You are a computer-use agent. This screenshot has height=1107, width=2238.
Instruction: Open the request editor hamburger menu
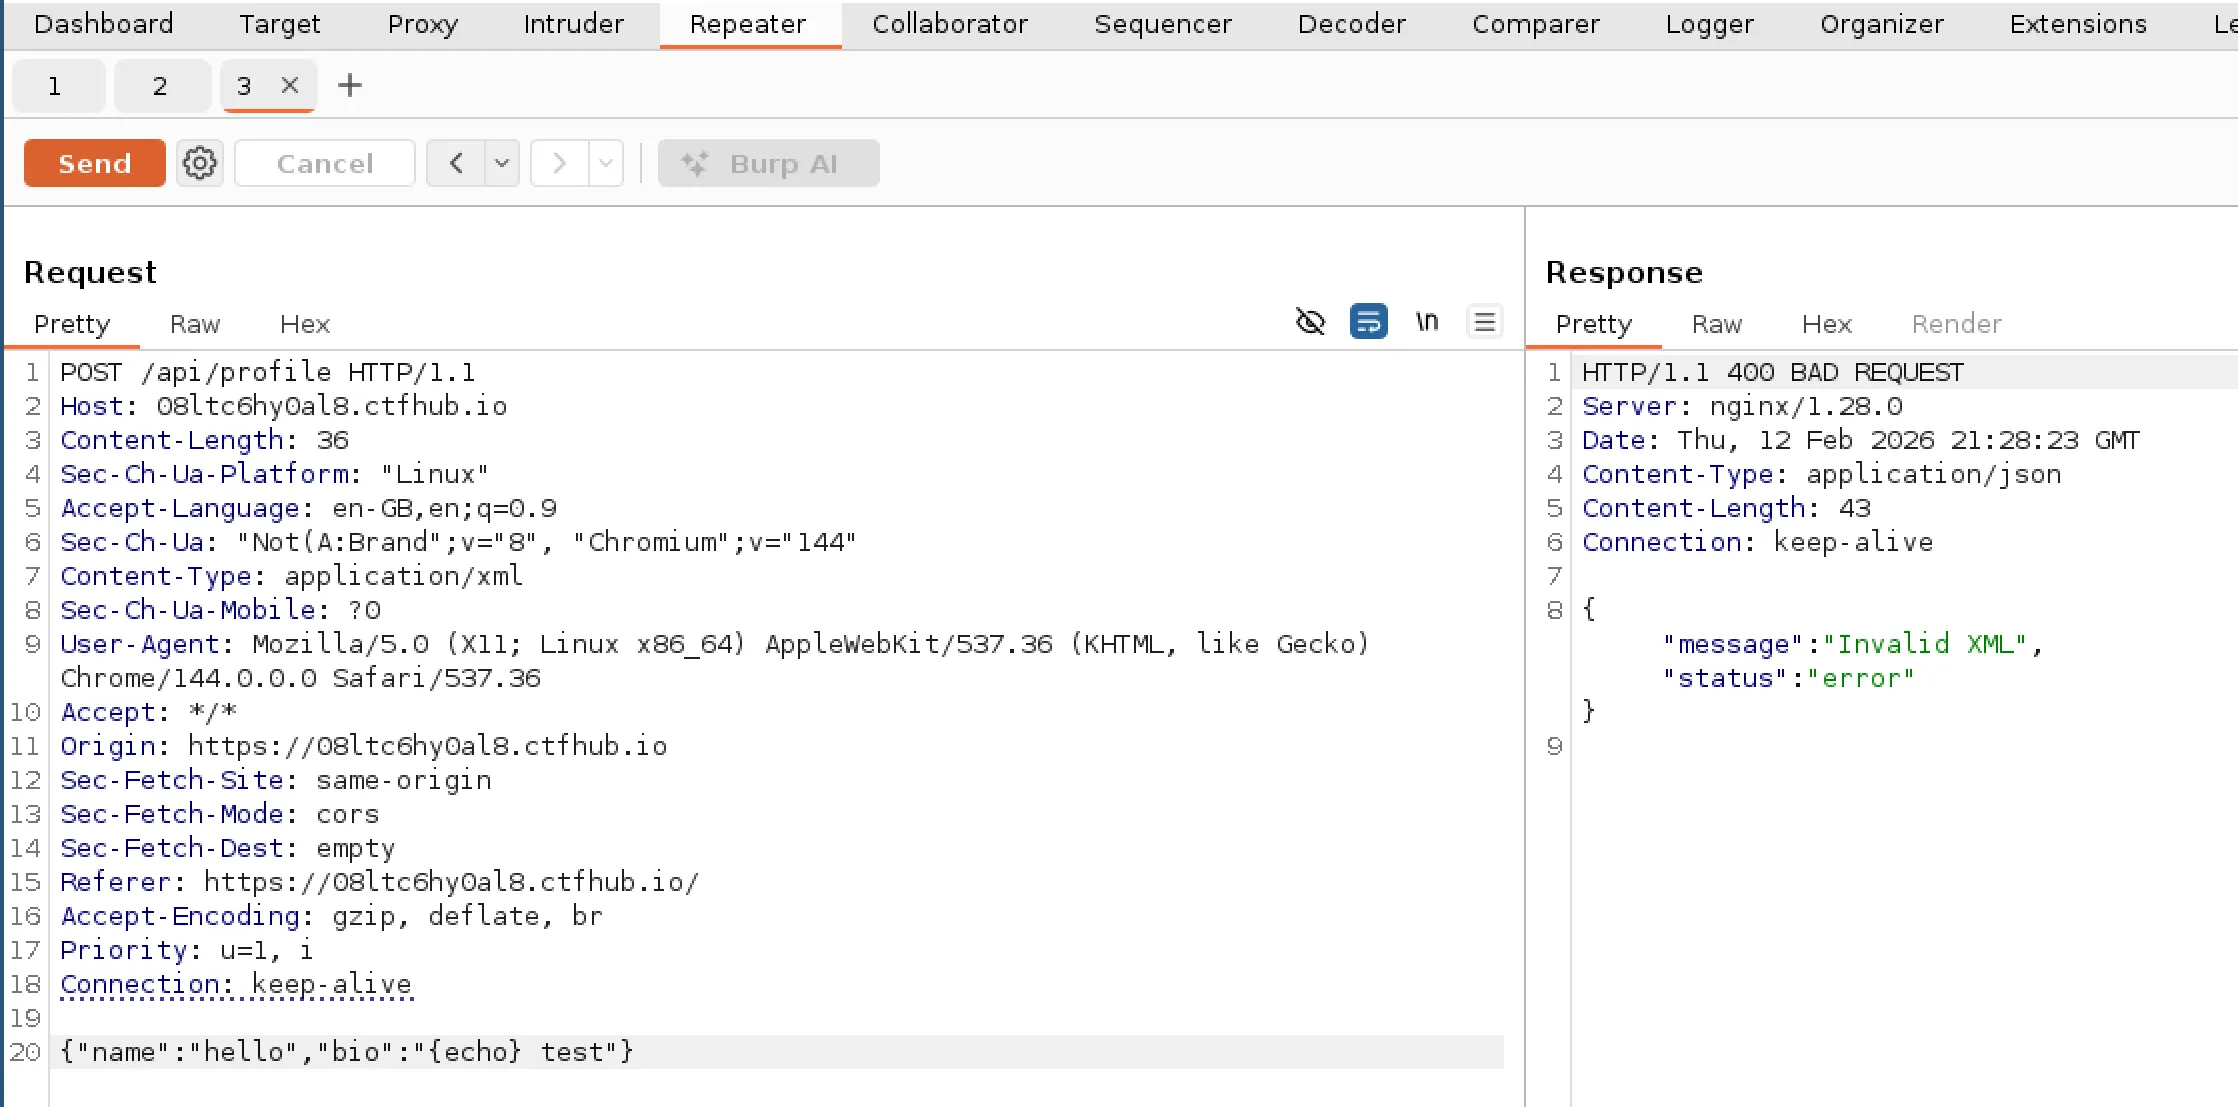pos(1485,321)
